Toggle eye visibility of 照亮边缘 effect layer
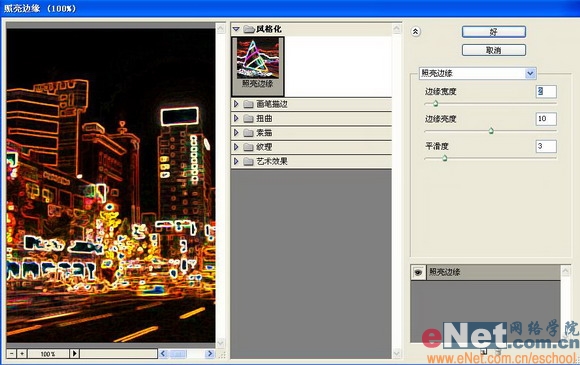 pos(418,273)
